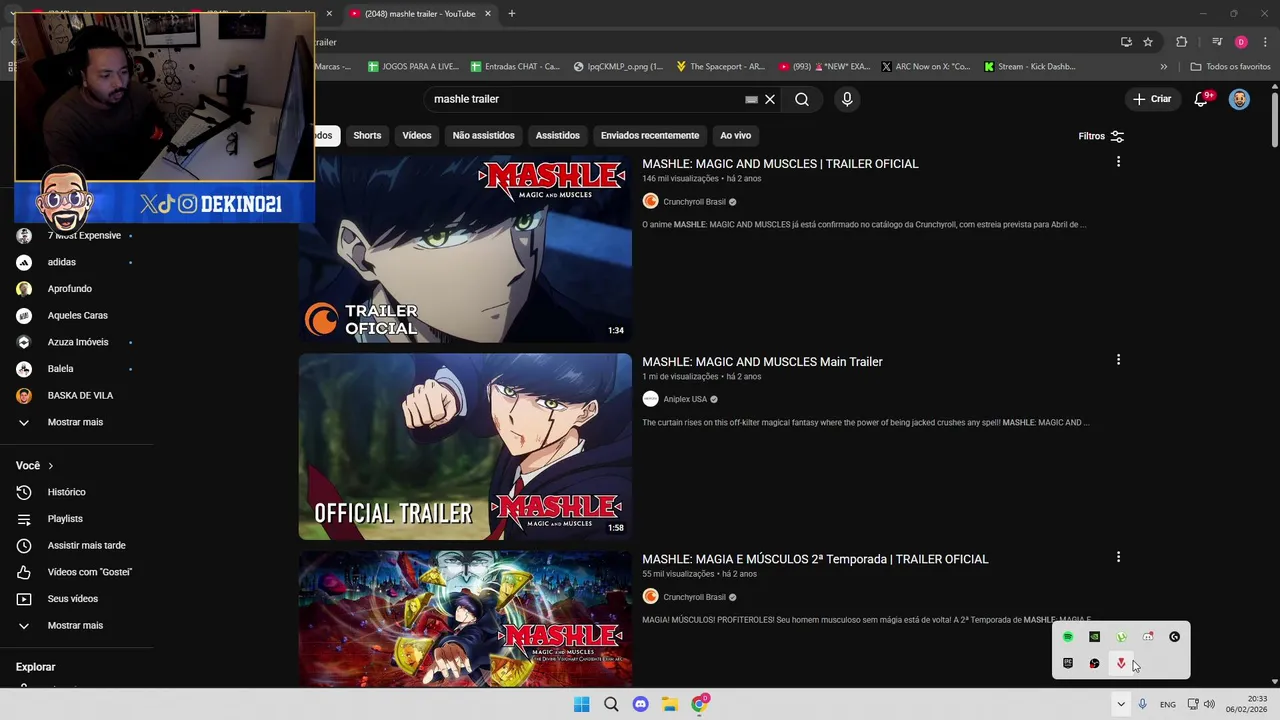This screenshot has height=720, width=1280.
Task: Click the 'mashle trailer' search input field
Action: click(x=585, y=99)
